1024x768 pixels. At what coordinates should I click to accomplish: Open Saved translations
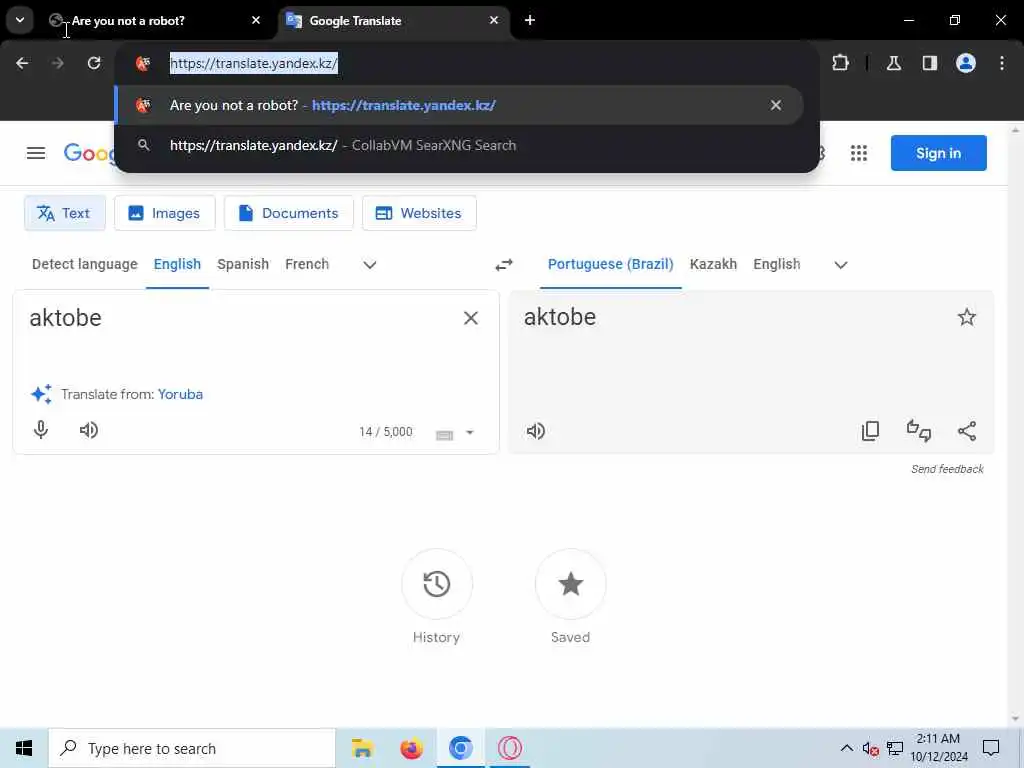[570, 584]
